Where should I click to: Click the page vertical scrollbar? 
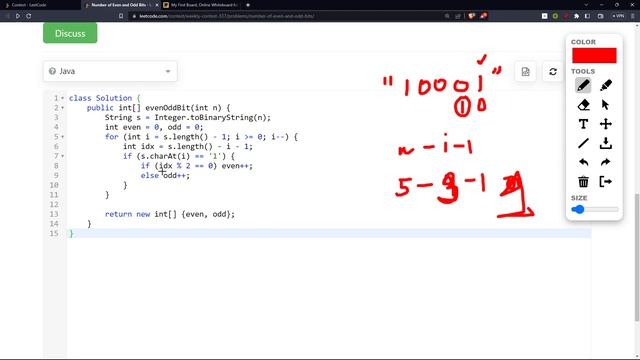[x=637, y=257]
